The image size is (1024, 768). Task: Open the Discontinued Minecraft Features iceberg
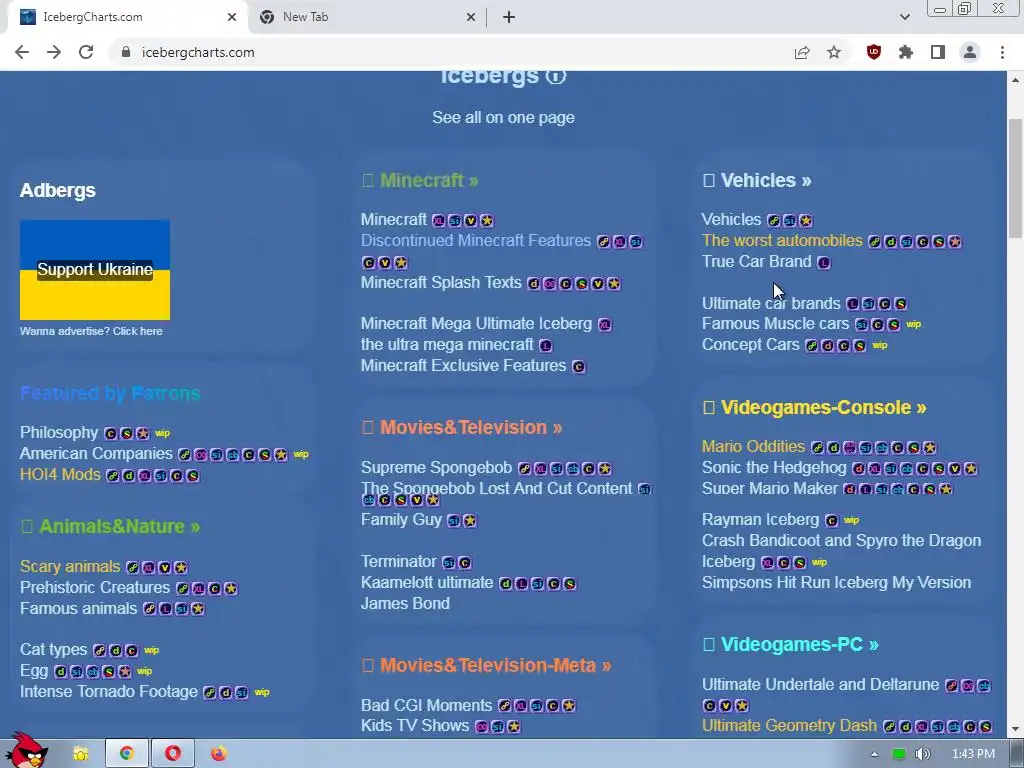point(476,240)
